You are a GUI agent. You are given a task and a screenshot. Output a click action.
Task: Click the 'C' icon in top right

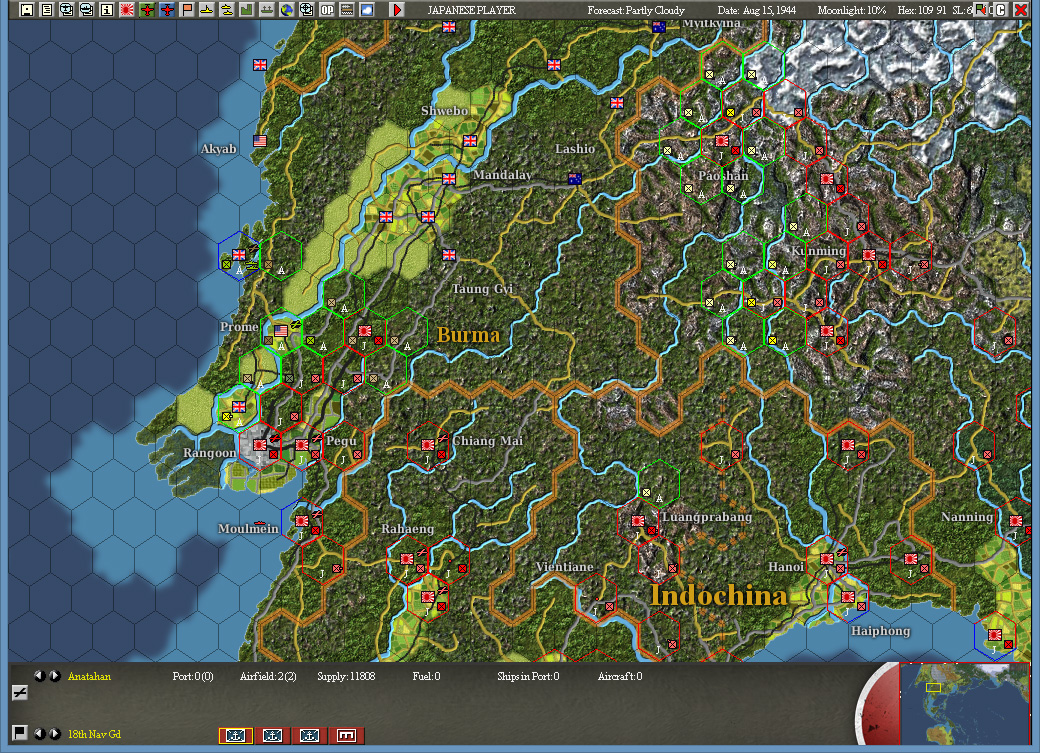[1001, 10]
